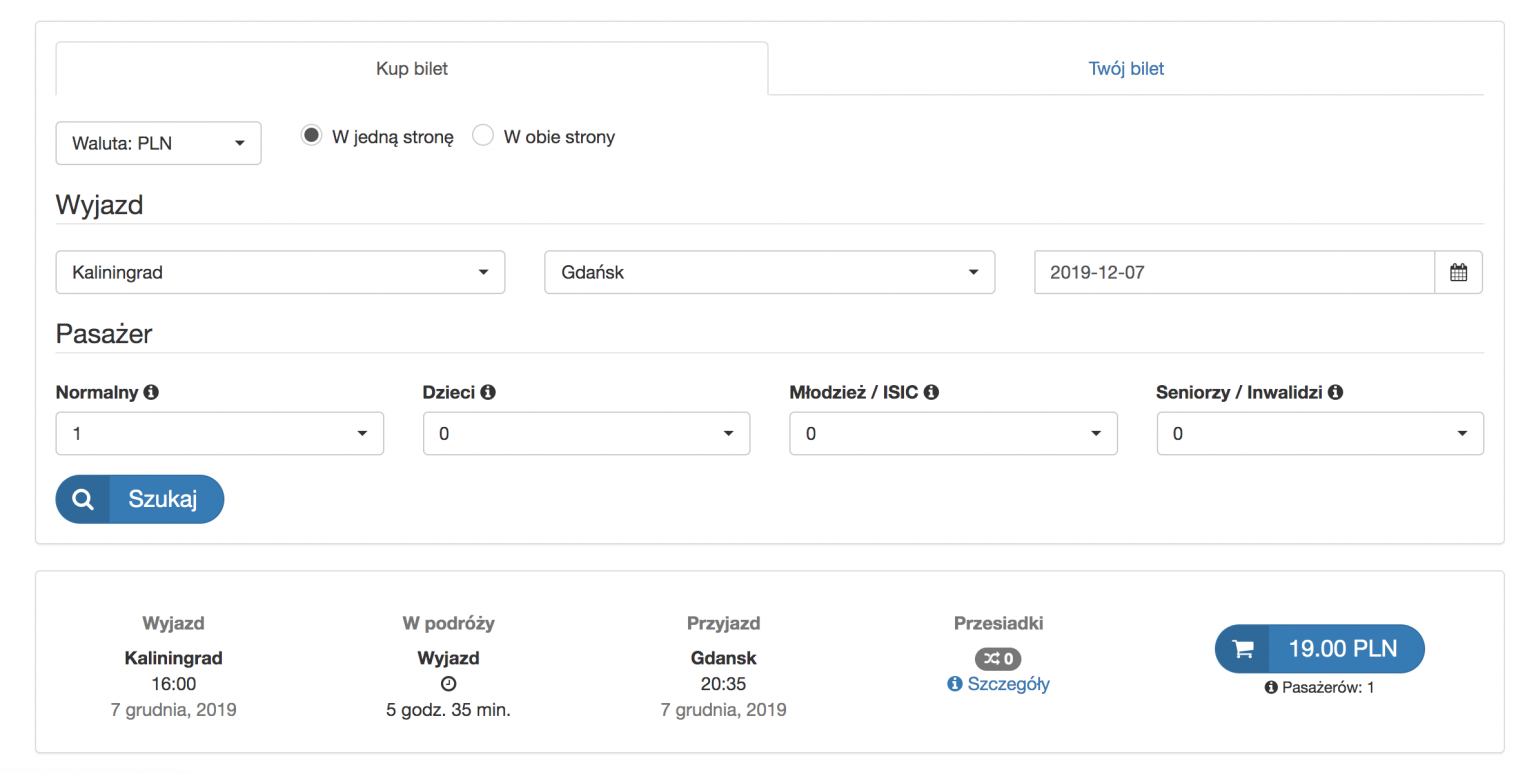Open the Szczegóły details link
The width and height of the screenshot is (1536, 774).
coord(1008,684)
